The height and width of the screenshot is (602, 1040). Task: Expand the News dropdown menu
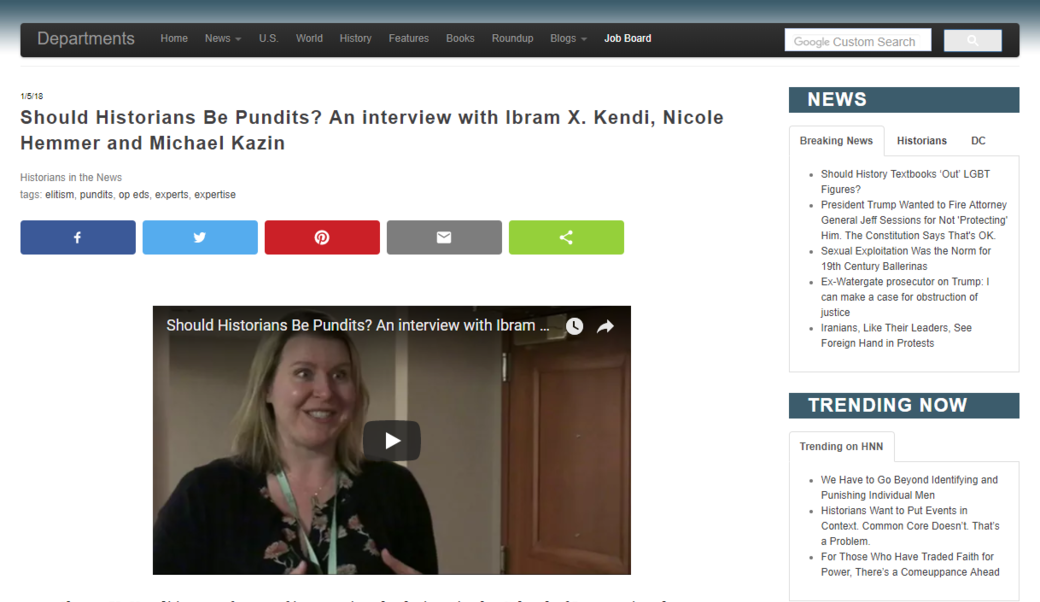point(222,39)
